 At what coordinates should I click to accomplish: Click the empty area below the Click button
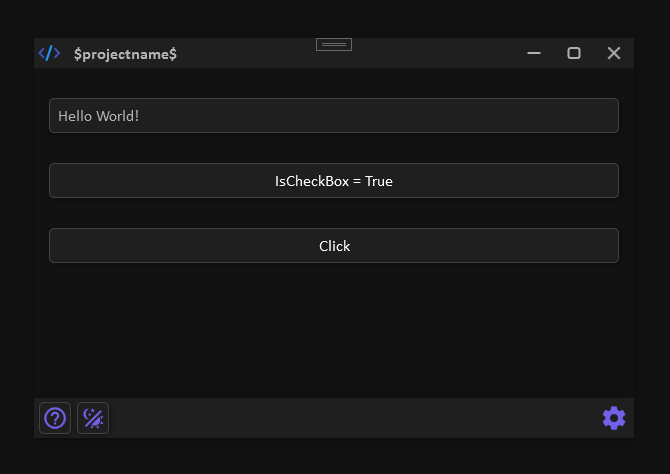(334, 330)
